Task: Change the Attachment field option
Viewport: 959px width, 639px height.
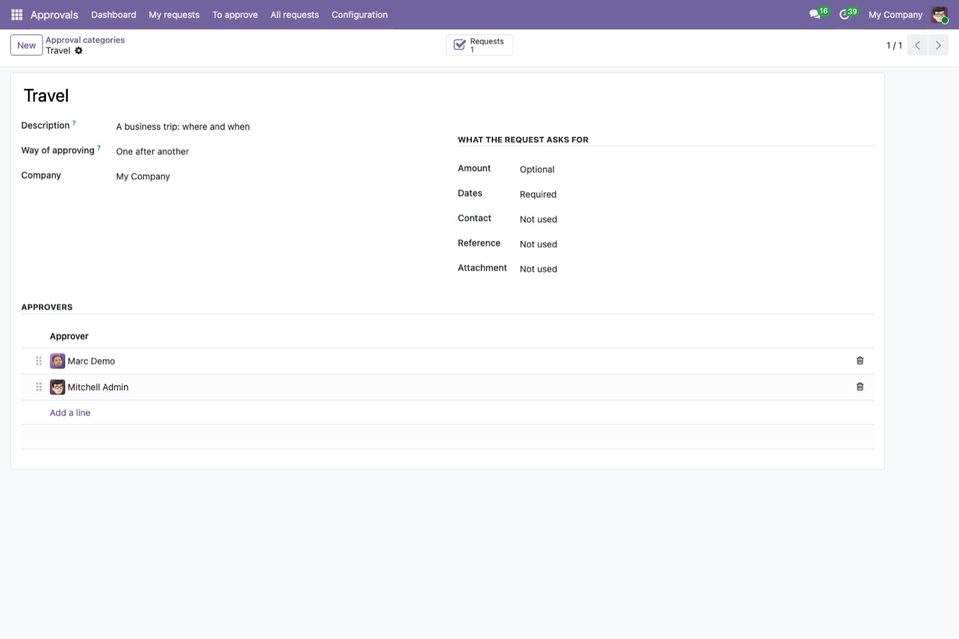Action: tap(697, 269)
